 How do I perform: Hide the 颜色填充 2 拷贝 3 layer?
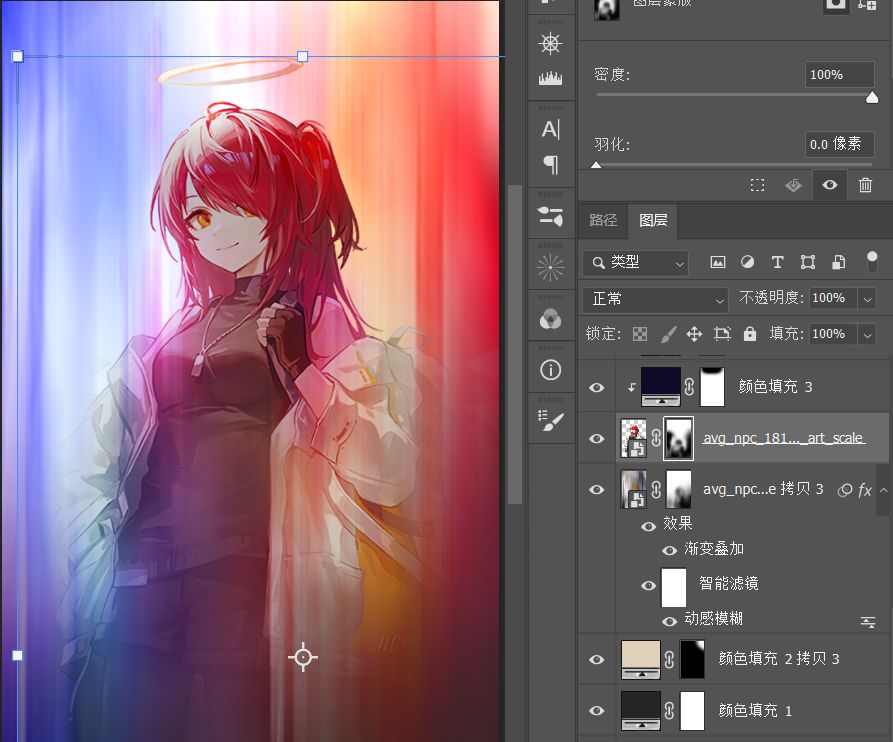tap(596, 659)
